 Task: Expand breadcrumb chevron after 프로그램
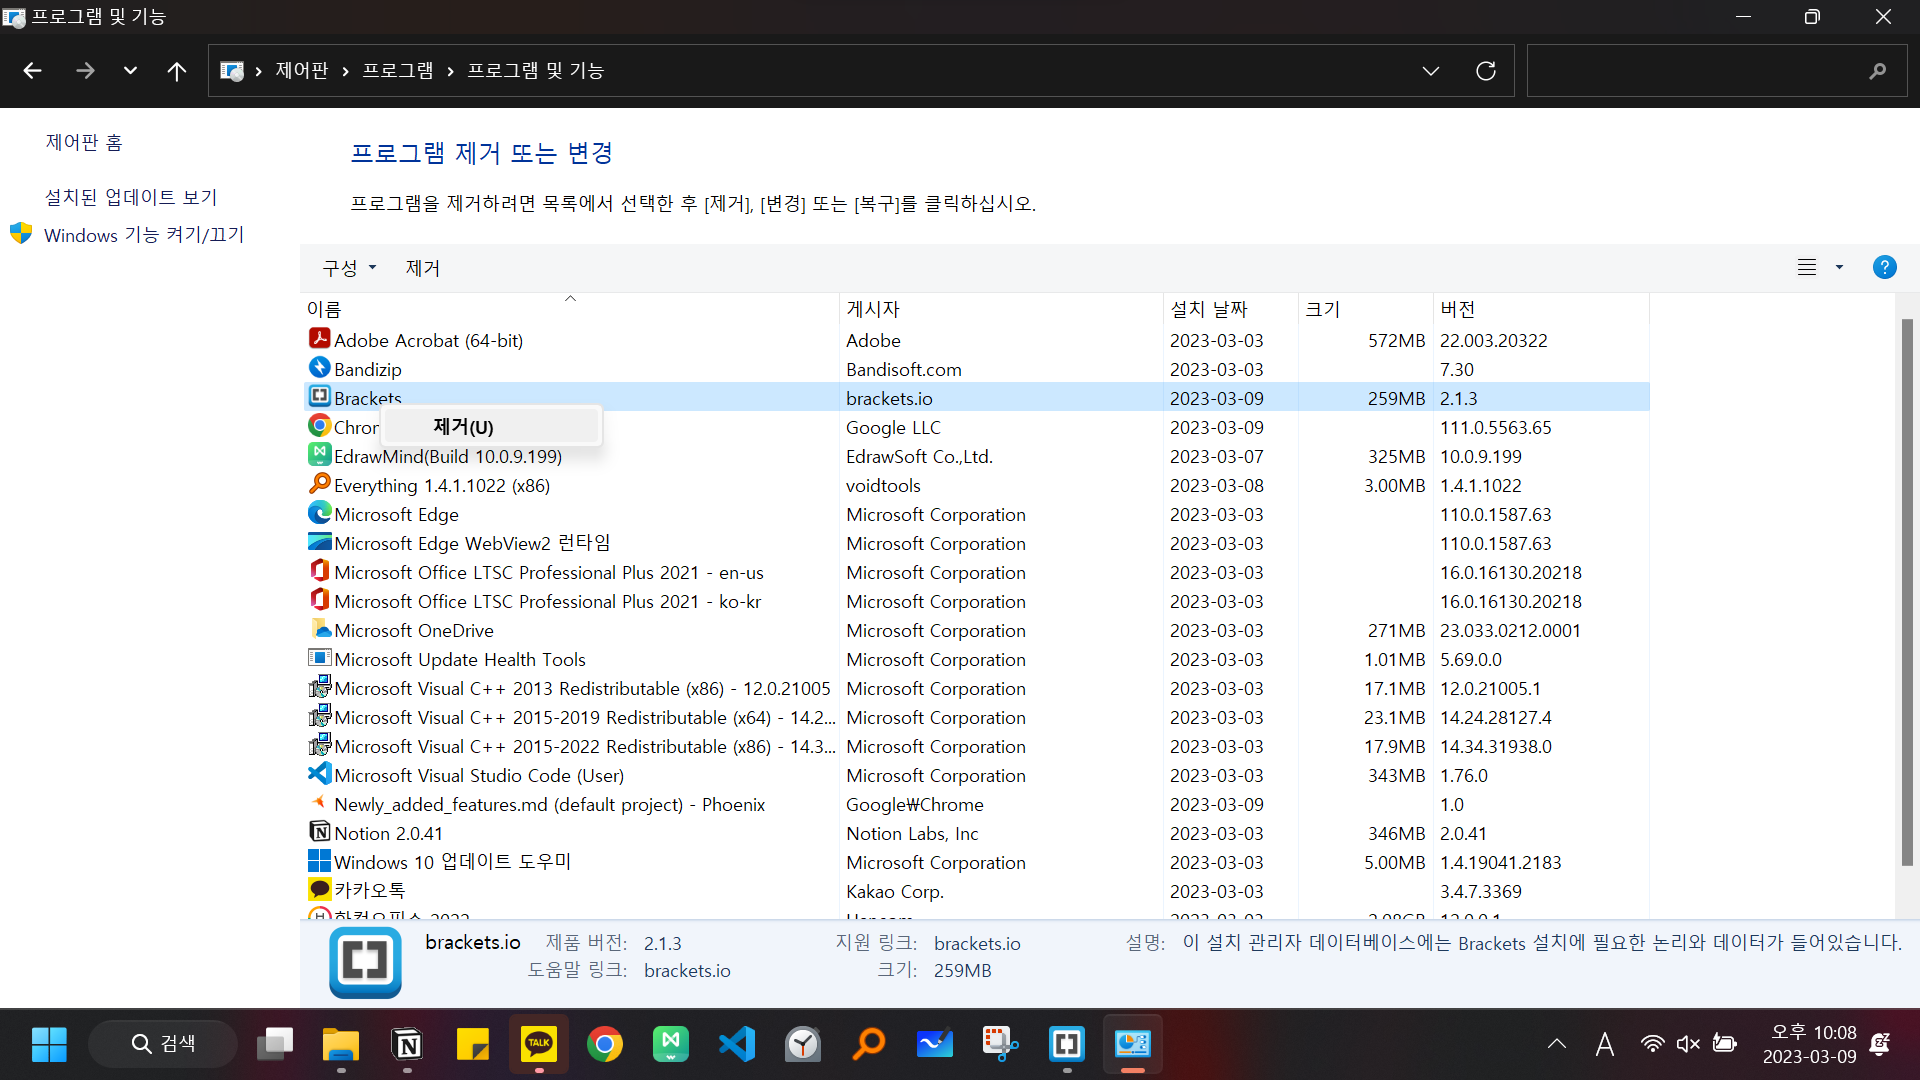[x=450, y=71]
